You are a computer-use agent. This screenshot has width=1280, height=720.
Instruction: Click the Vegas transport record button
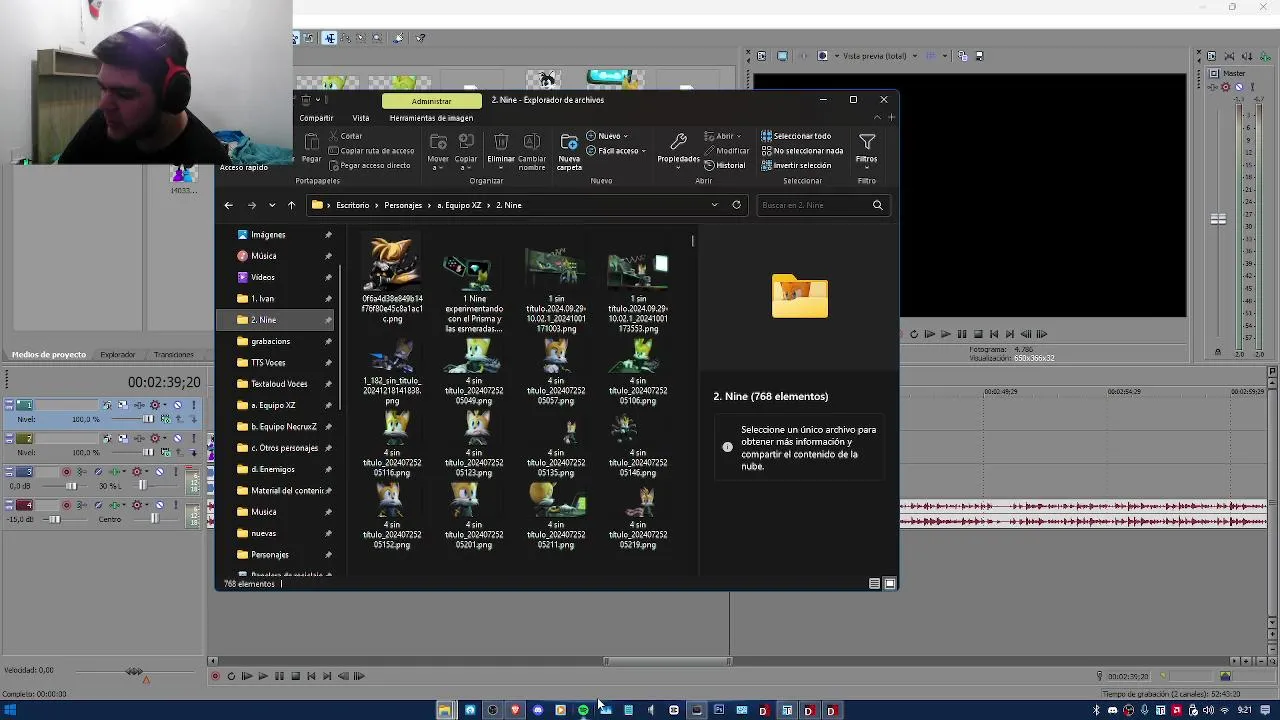pos(215,676)
